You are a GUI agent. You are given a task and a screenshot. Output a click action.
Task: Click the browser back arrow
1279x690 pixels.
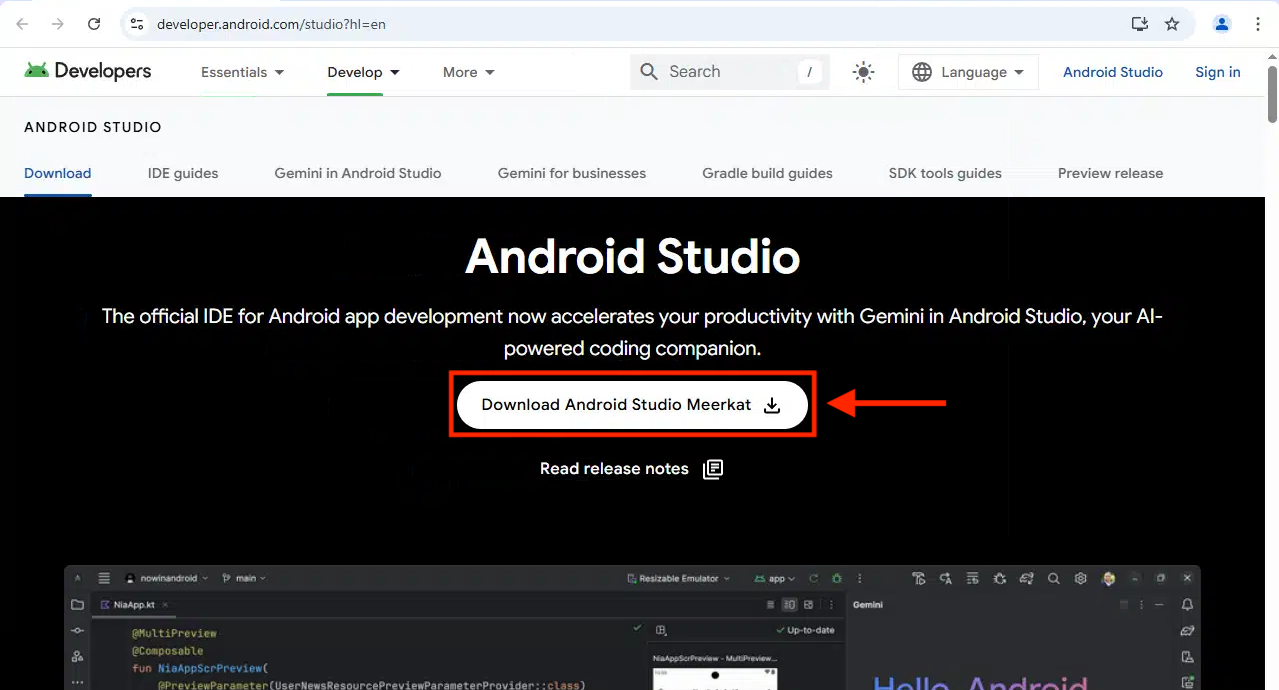point(22,24)
